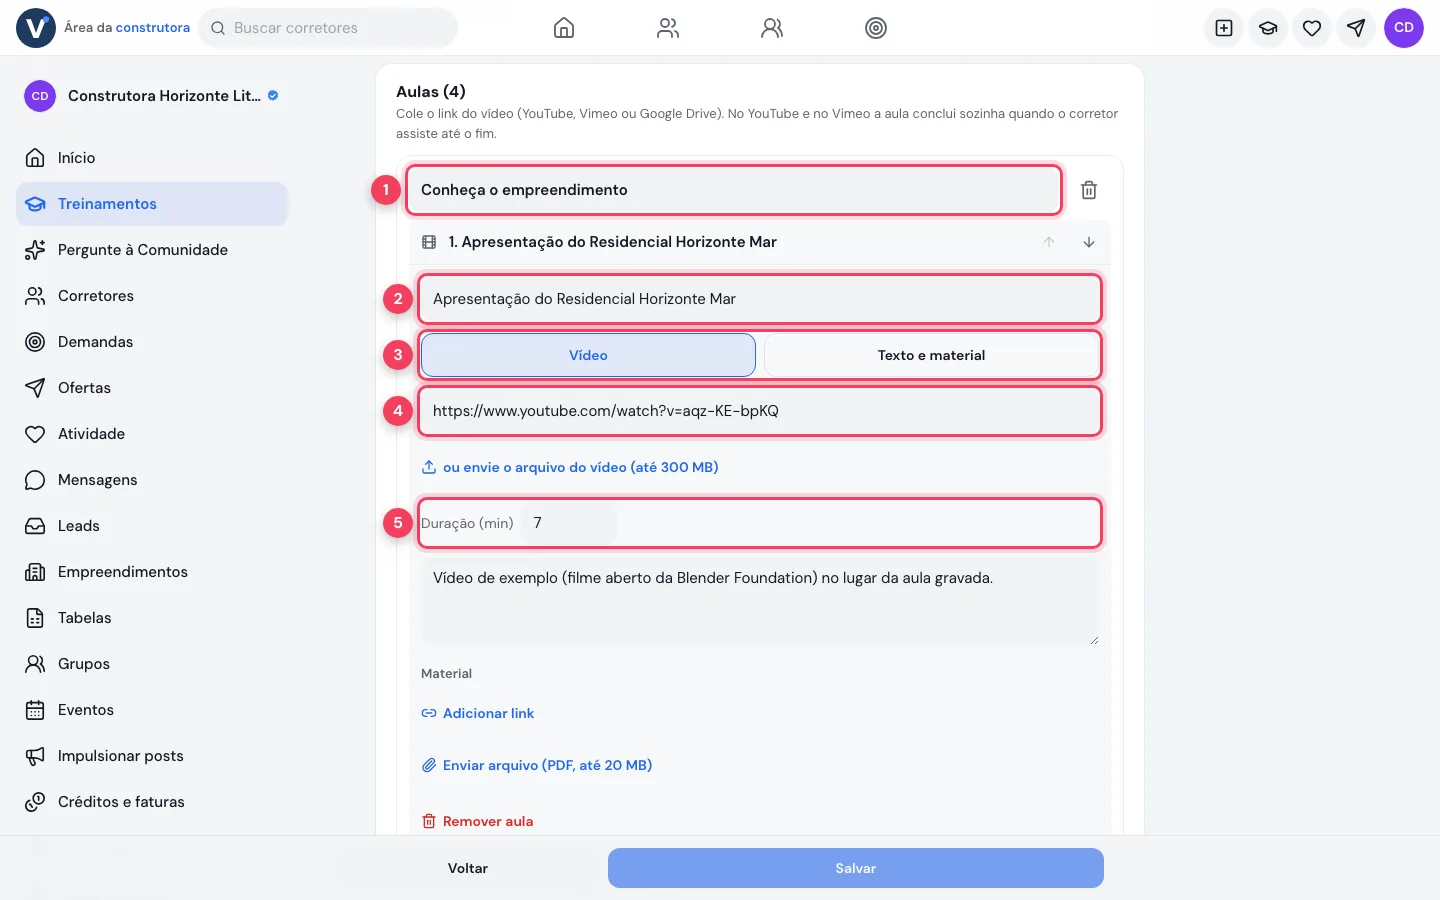Screen dimensions: 1440x900
Task: Click the Adicionar link option
Action: 478,713
